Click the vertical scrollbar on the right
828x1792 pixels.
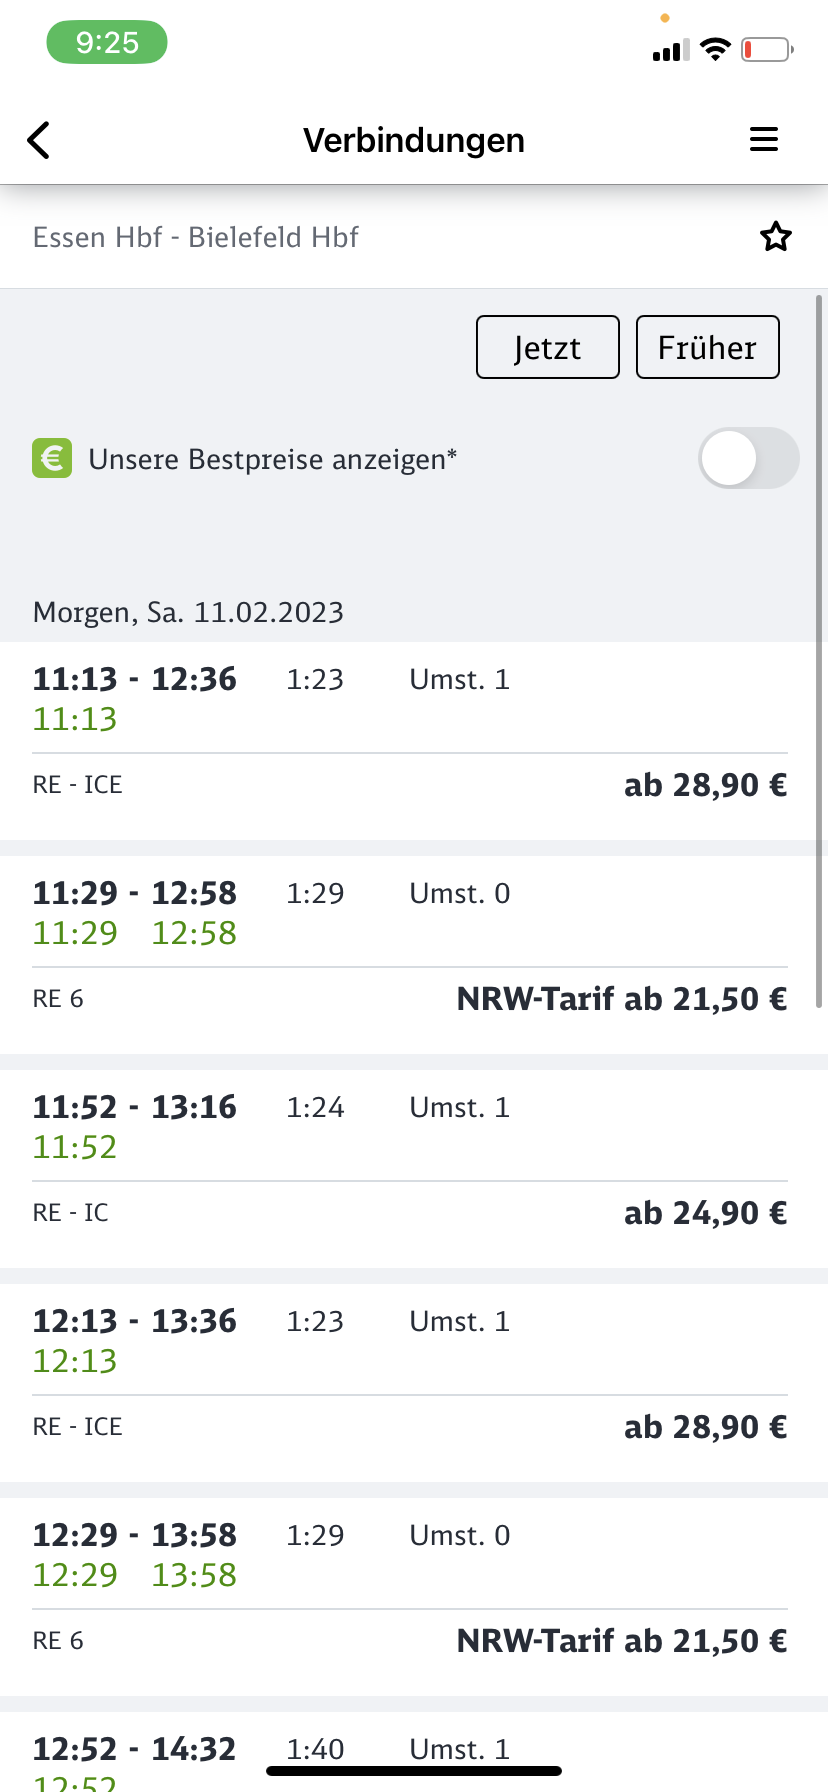point(820,650)
